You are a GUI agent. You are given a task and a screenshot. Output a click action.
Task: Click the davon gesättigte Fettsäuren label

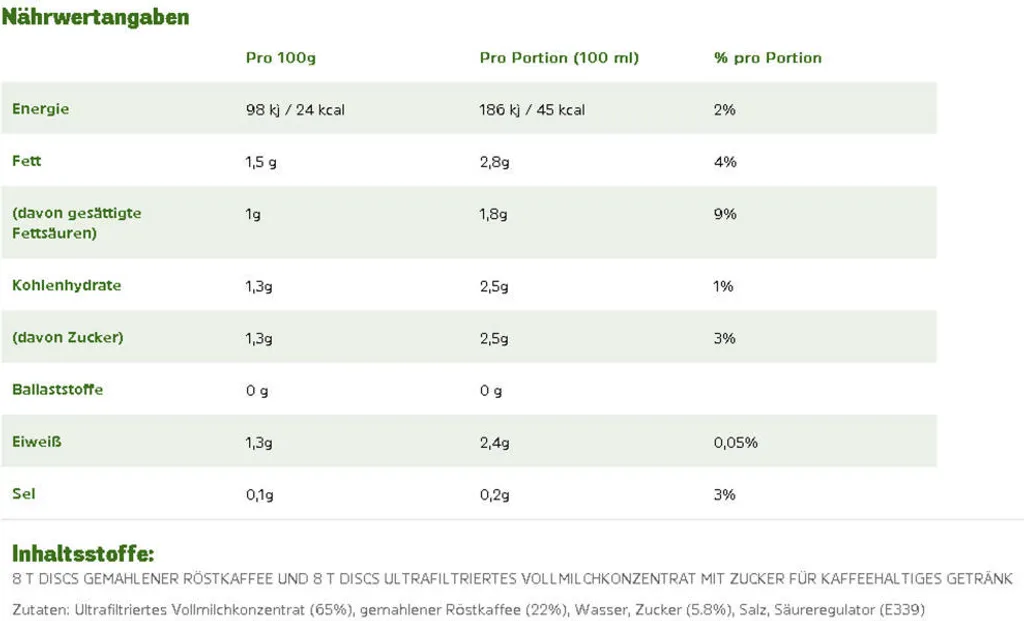tap(77, 223)
